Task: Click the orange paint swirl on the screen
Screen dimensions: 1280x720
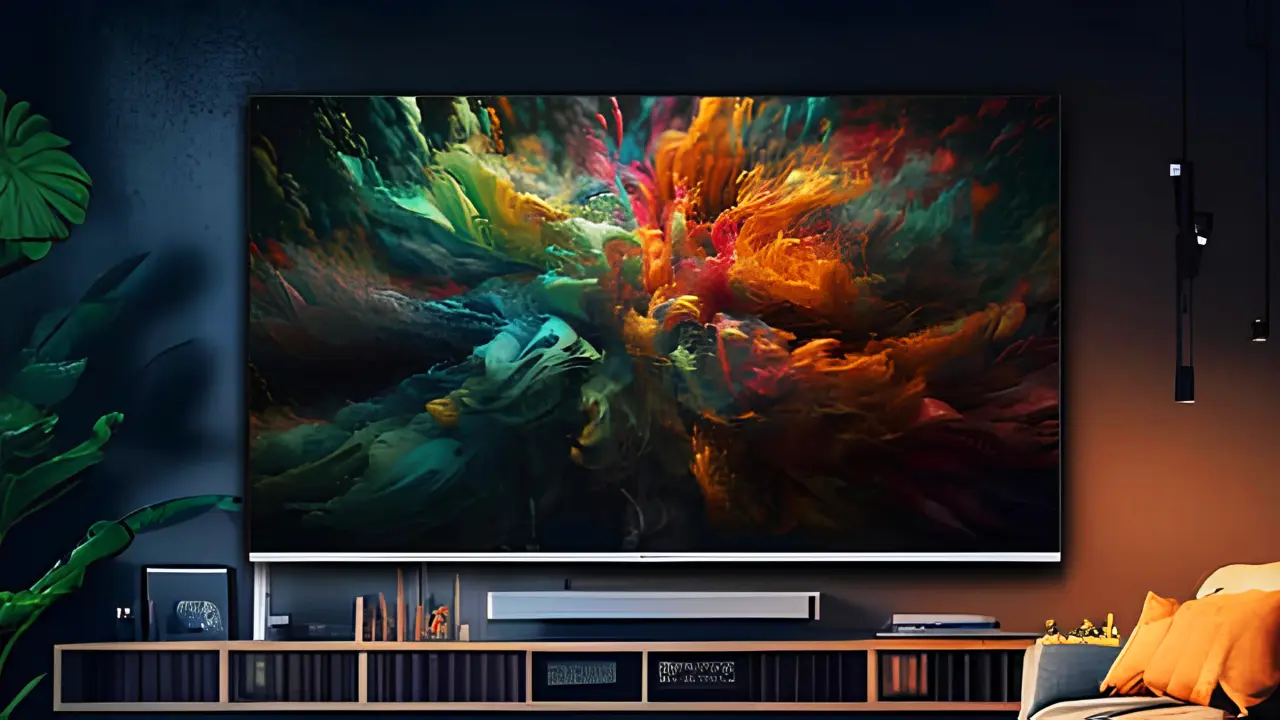Action: (790, 230)
